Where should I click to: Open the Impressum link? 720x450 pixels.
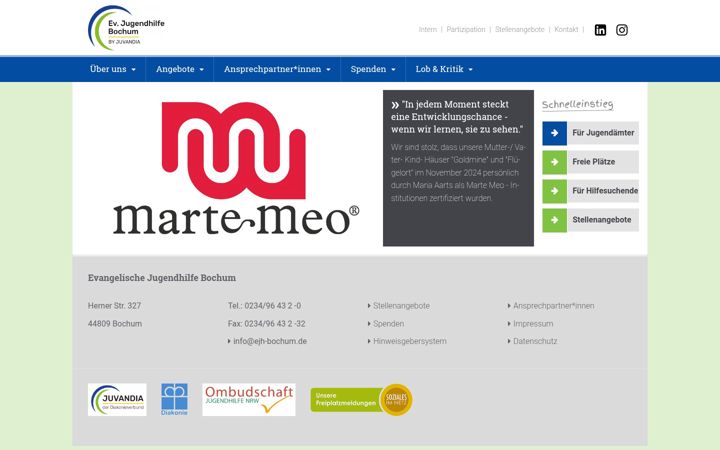click(533, 324)
